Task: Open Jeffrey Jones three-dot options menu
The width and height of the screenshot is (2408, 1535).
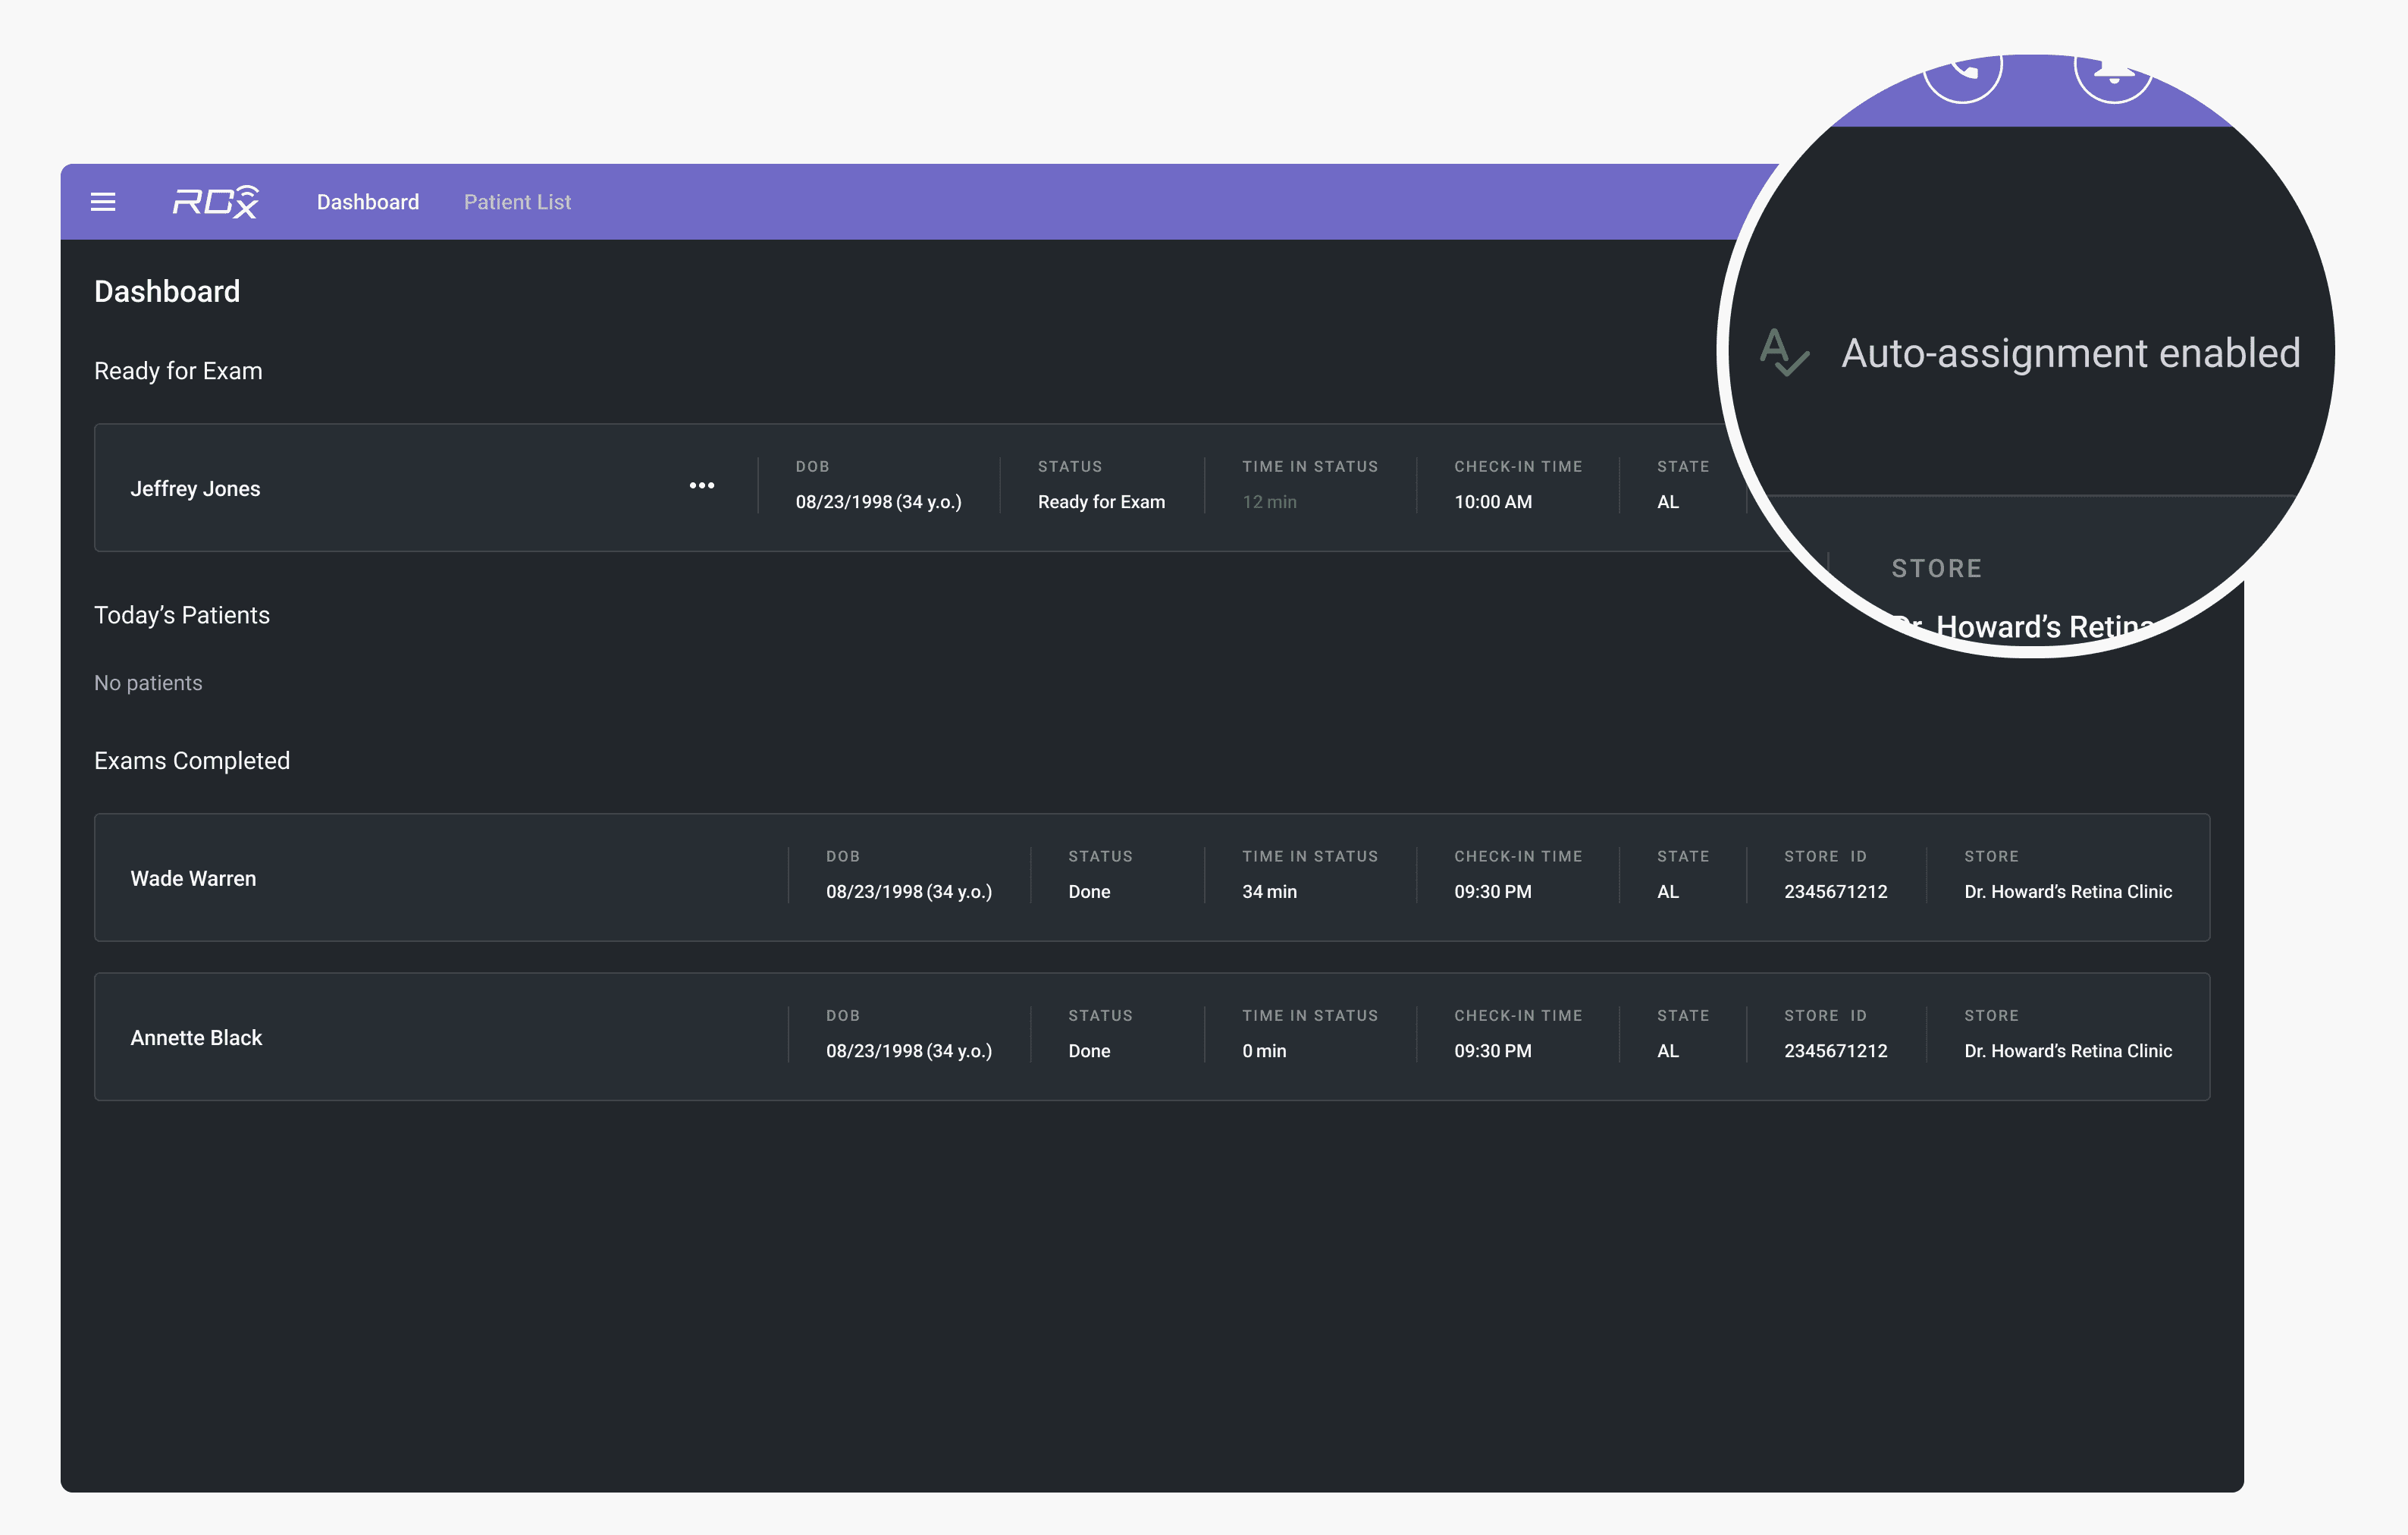Action: [x=702, y=486]
